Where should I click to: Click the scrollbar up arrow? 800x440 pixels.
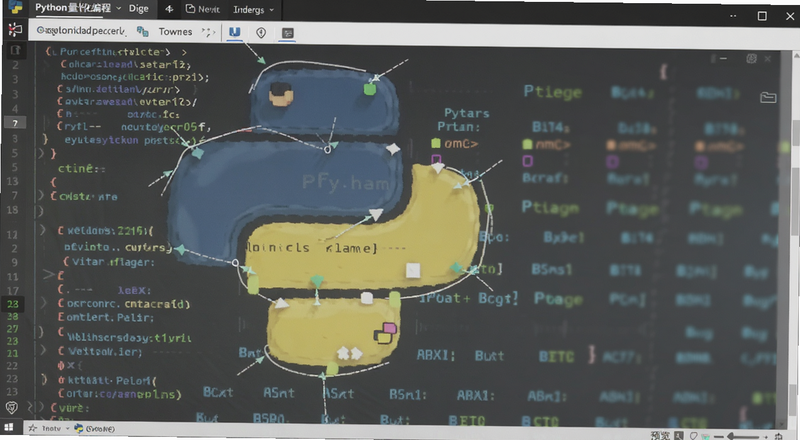pyautogui.click(x=796, y=56)
